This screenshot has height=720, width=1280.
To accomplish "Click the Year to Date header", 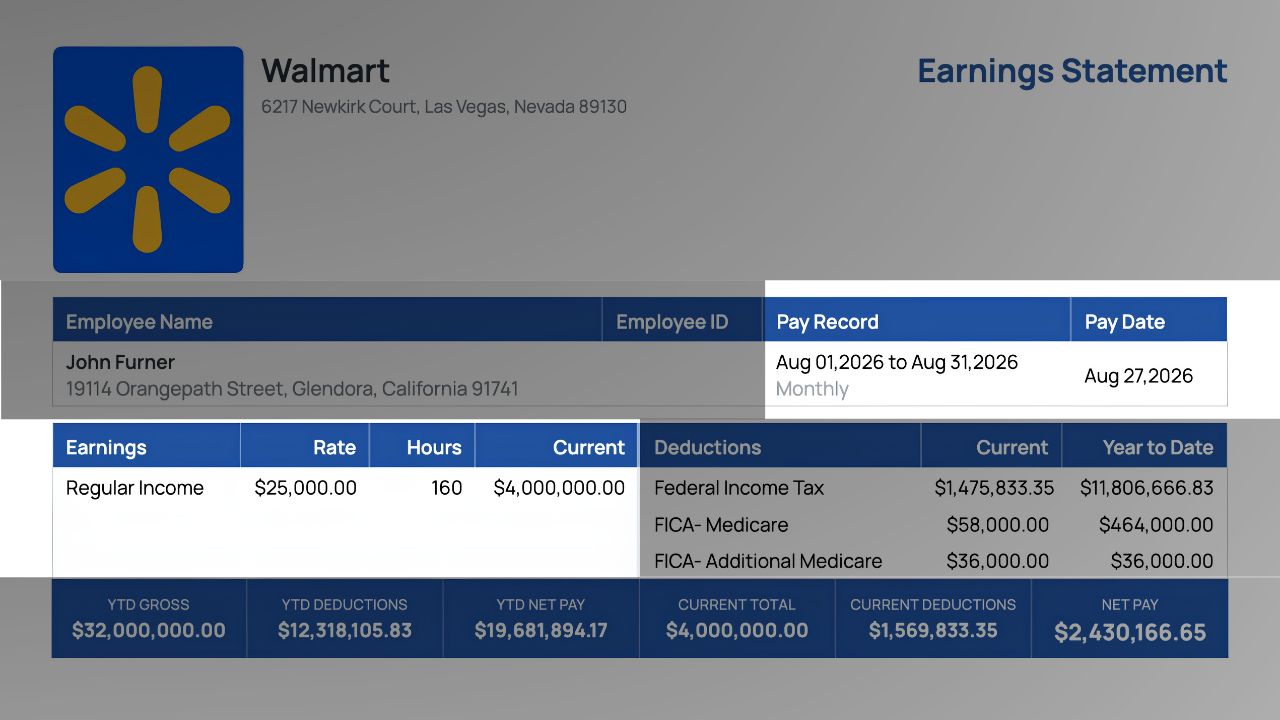I will 1158,447.
